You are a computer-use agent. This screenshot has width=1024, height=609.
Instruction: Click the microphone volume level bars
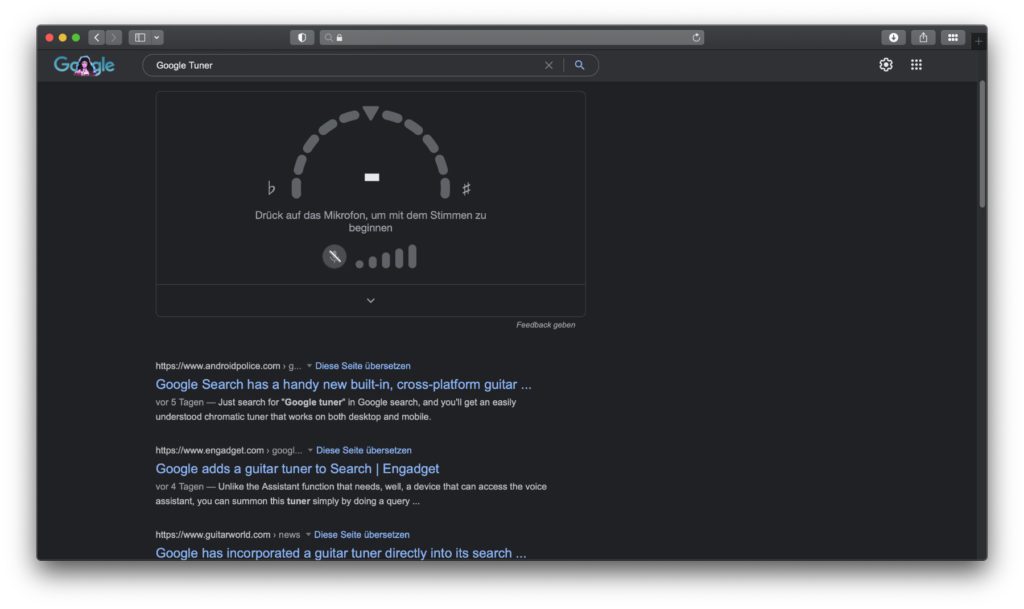pos(386,257)
